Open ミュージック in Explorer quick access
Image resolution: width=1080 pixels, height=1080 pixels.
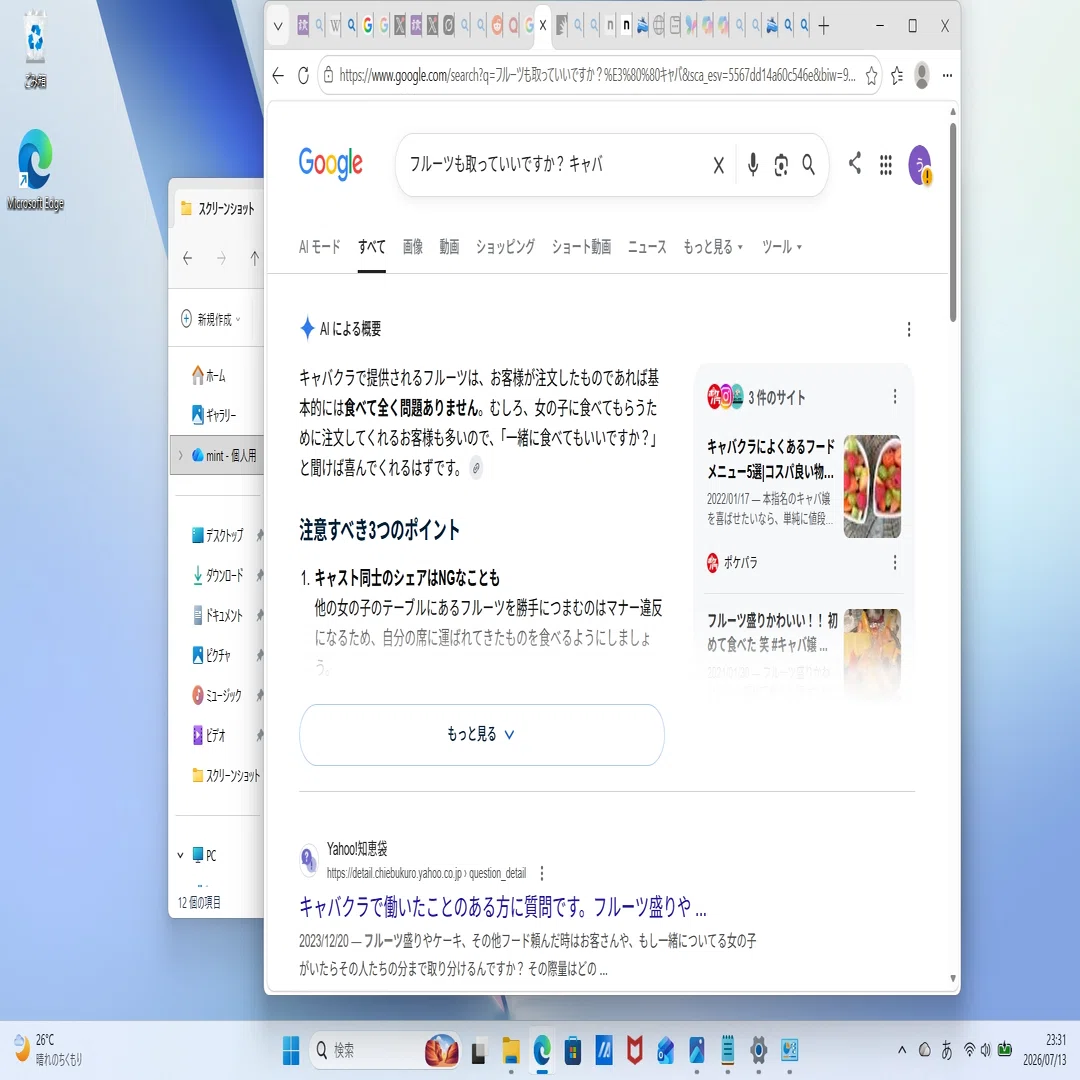point(216,695)
